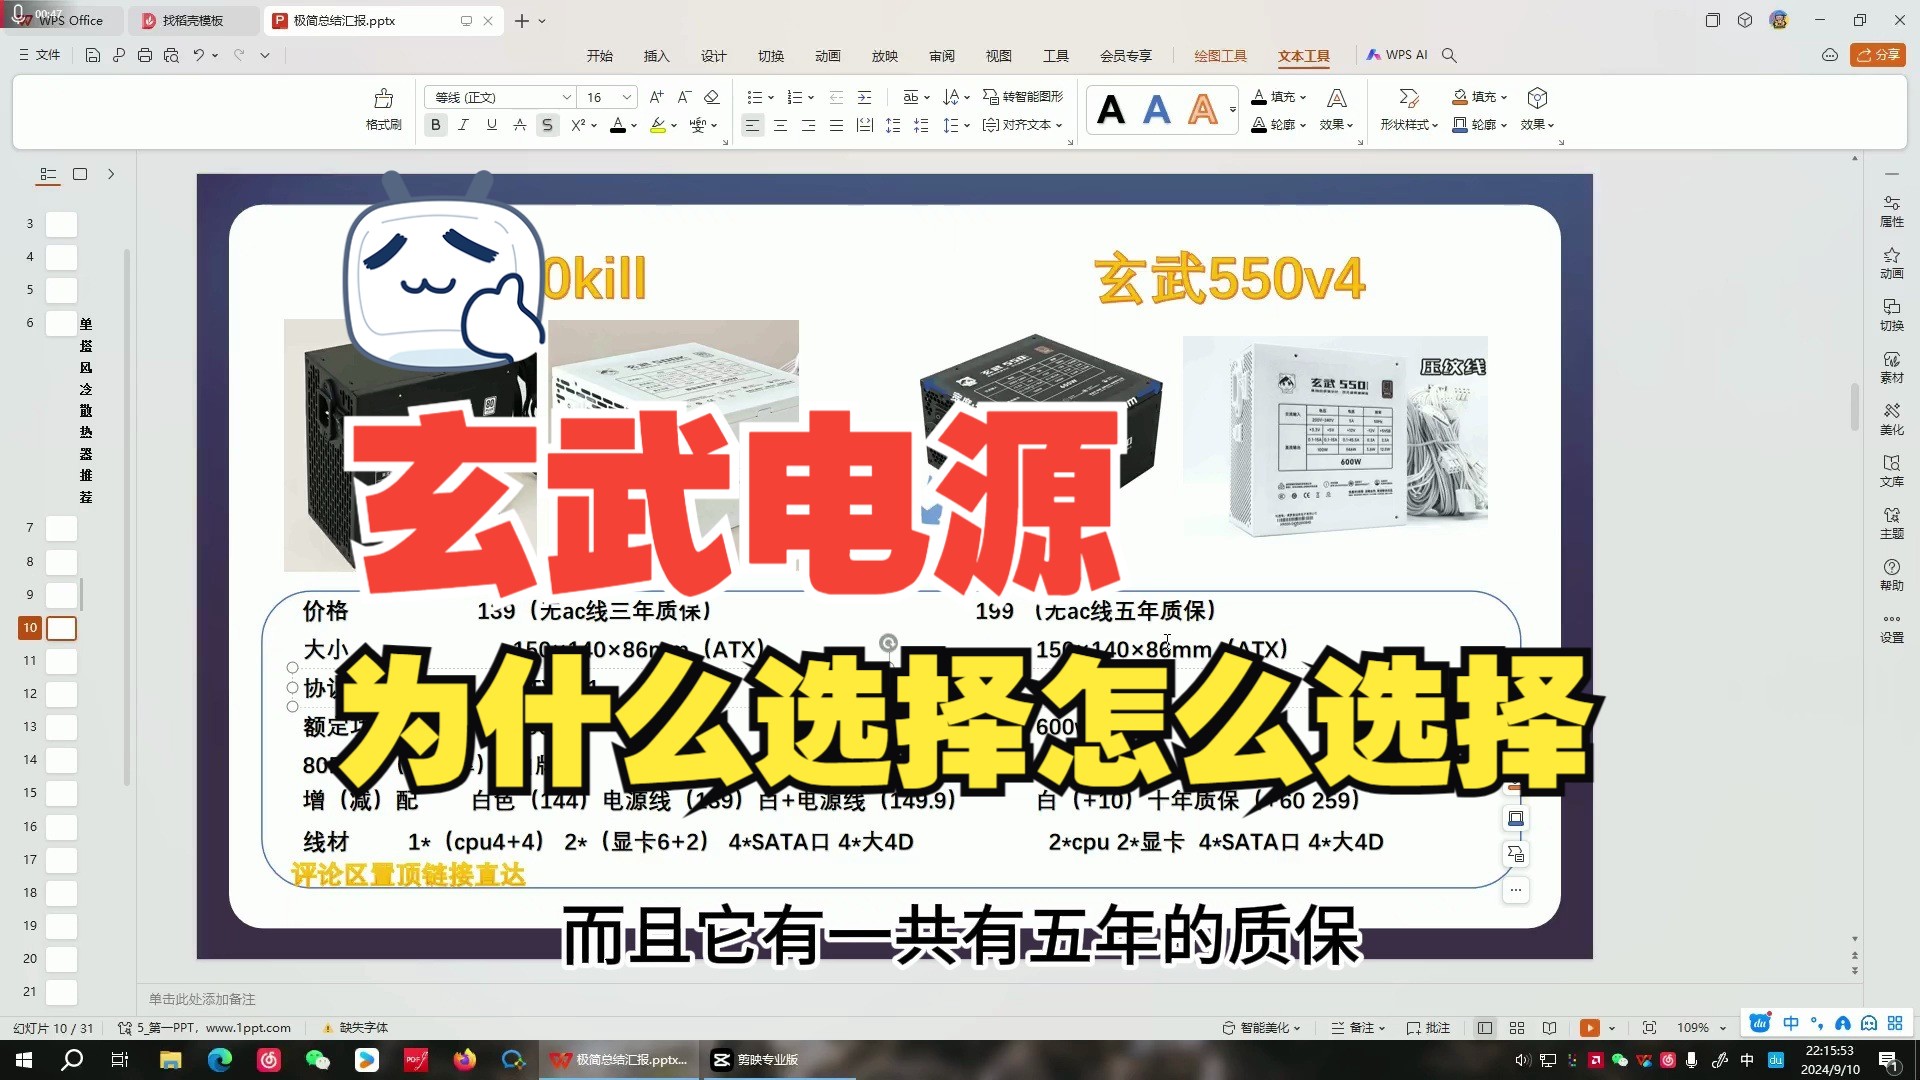
Task: Toggle italic formatting
Action: (463, 125)
